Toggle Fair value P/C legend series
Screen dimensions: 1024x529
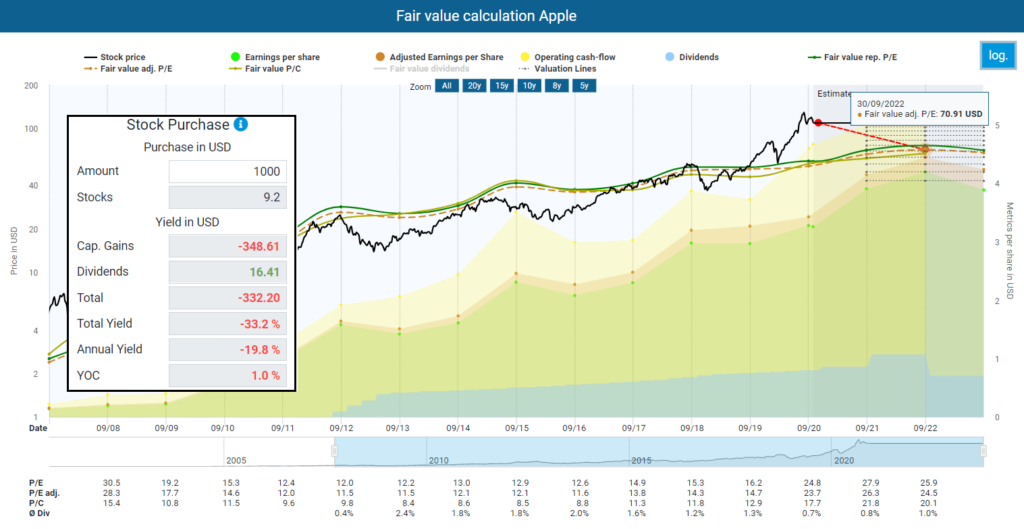[264, 68]
